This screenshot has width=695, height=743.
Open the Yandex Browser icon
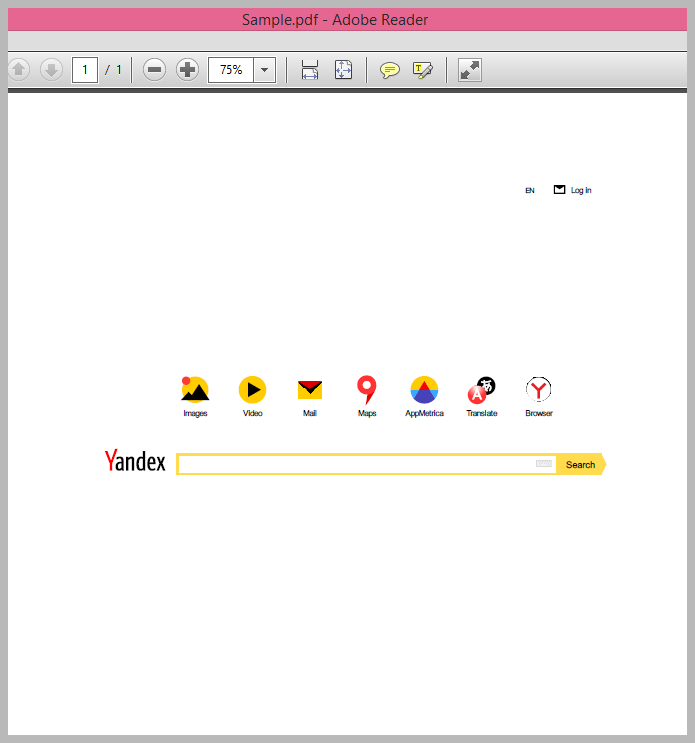point(539,390)
